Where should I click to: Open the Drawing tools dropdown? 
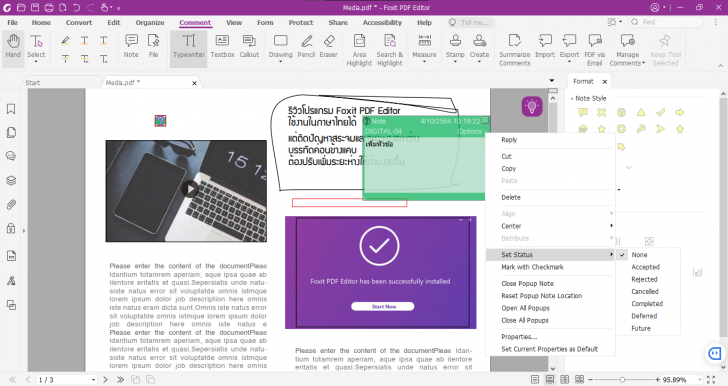[280, 61]
